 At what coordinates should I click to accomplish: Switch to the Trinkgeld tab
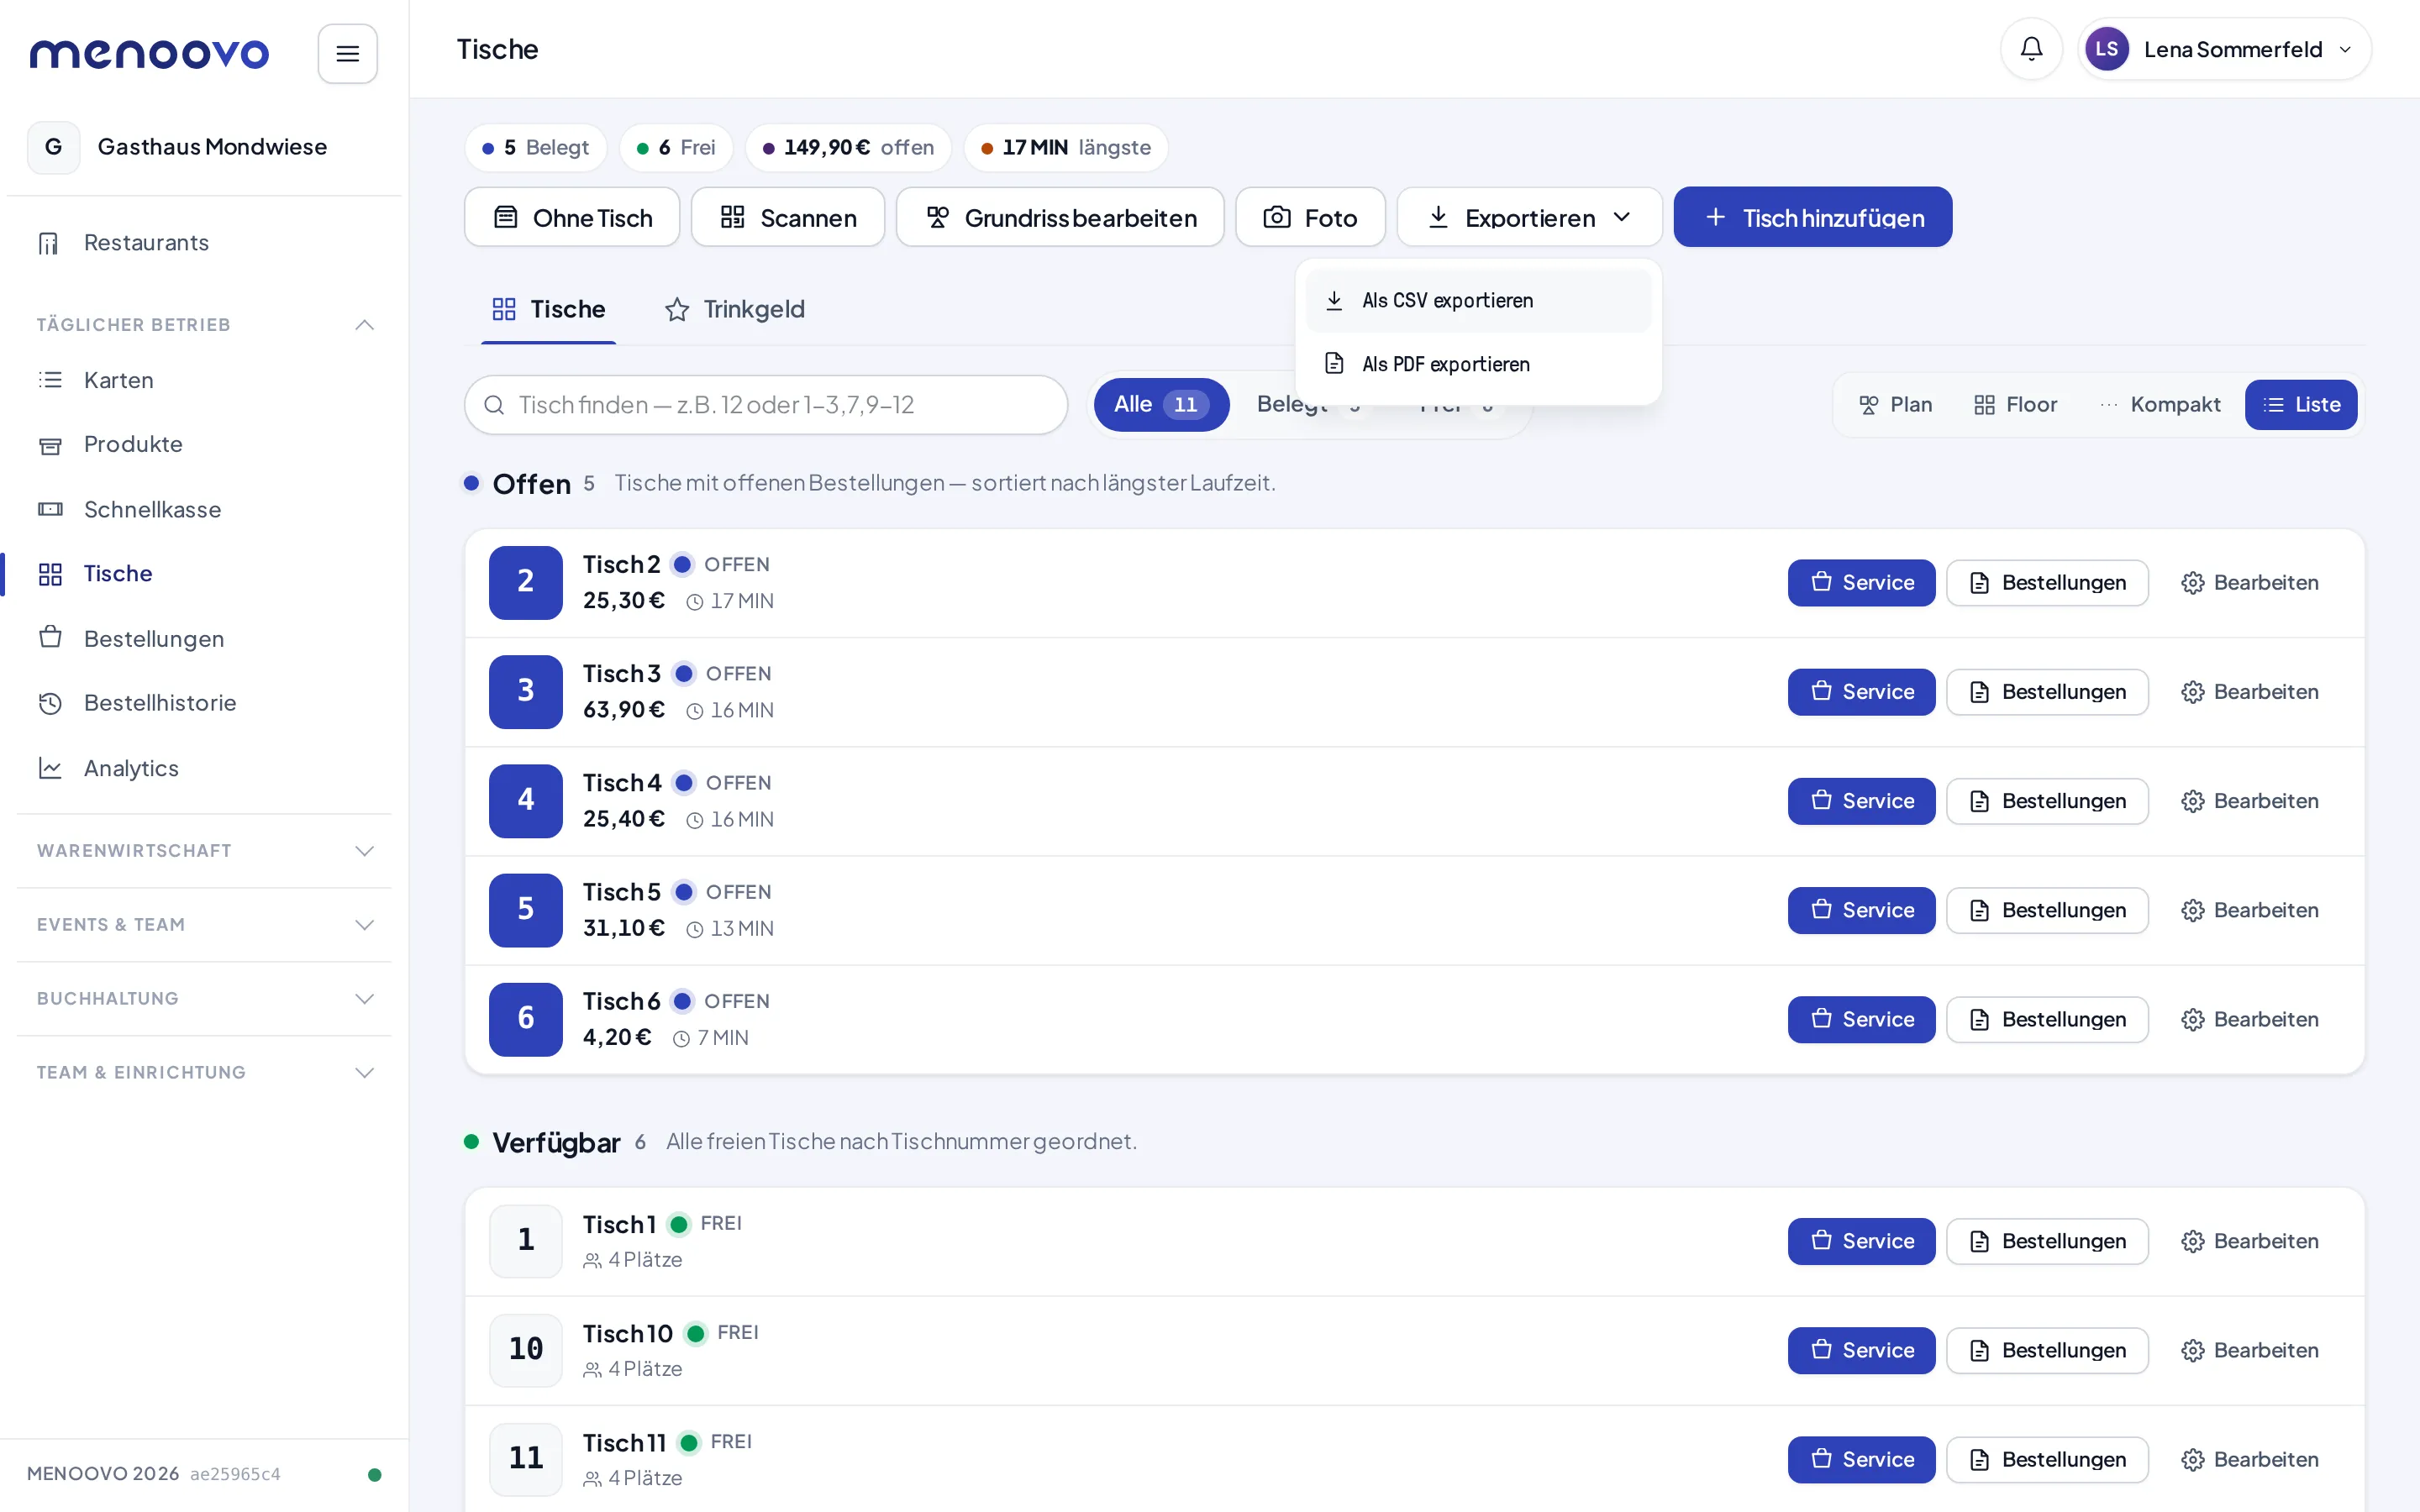[x=735, y=309]
